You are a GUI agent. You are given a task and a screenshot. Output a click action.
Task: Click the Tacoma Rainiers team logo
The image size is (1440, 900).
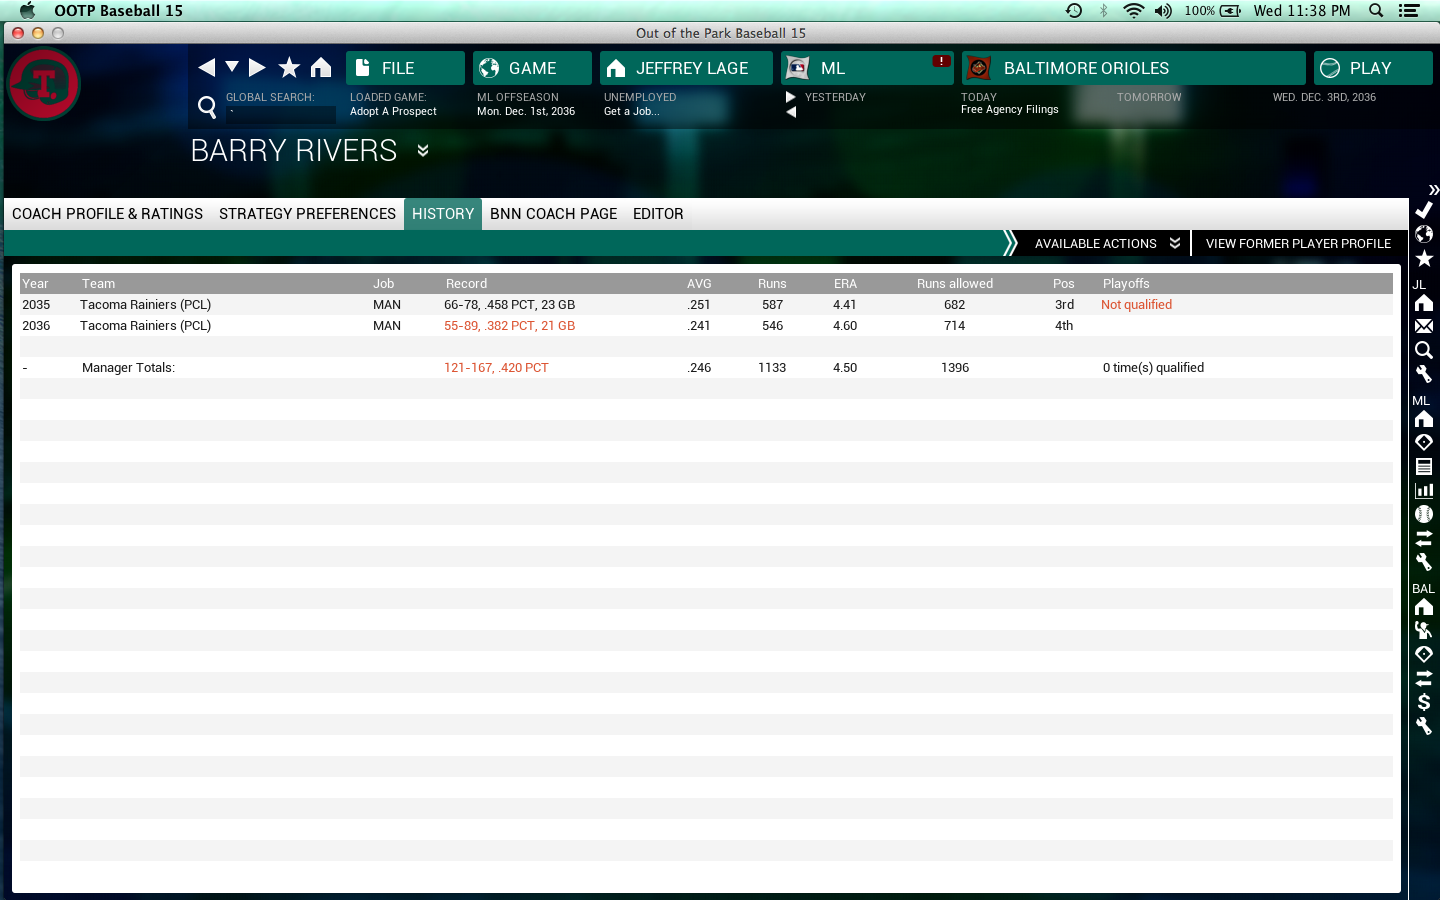click(x=44, y=84)
